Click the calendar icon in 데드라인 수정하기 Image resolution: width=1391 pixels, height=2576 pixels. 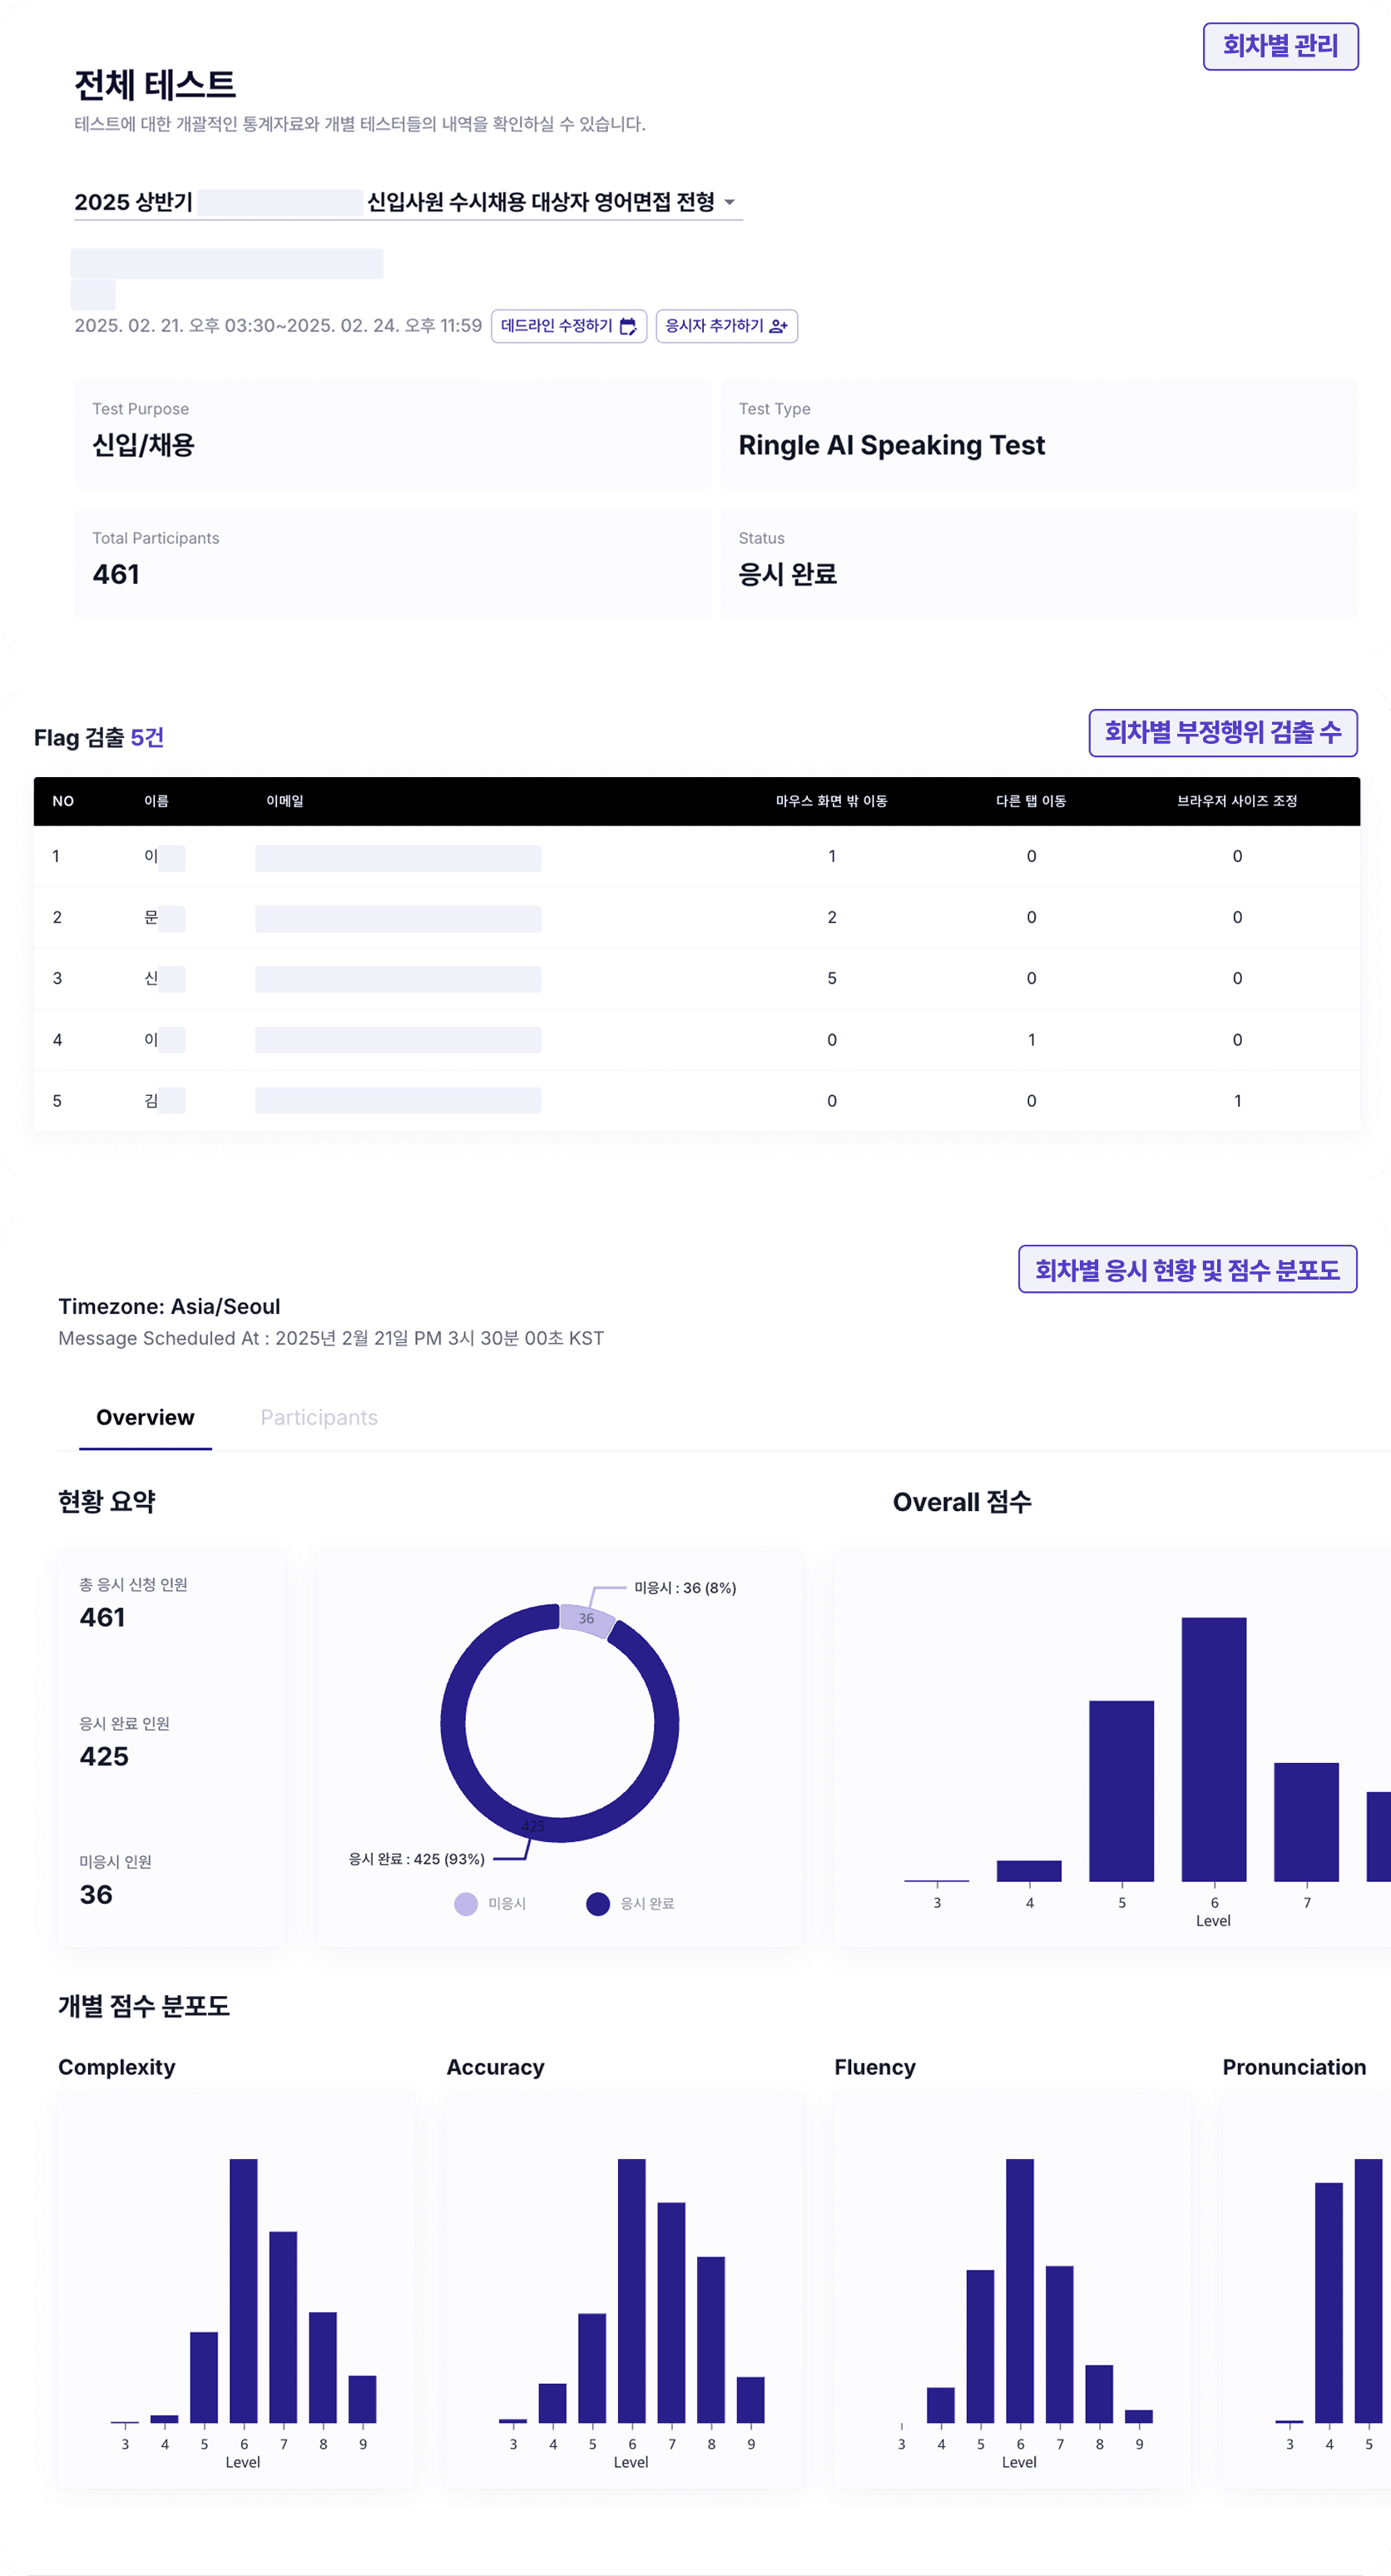pyautogui.click(x=628, y=326)
